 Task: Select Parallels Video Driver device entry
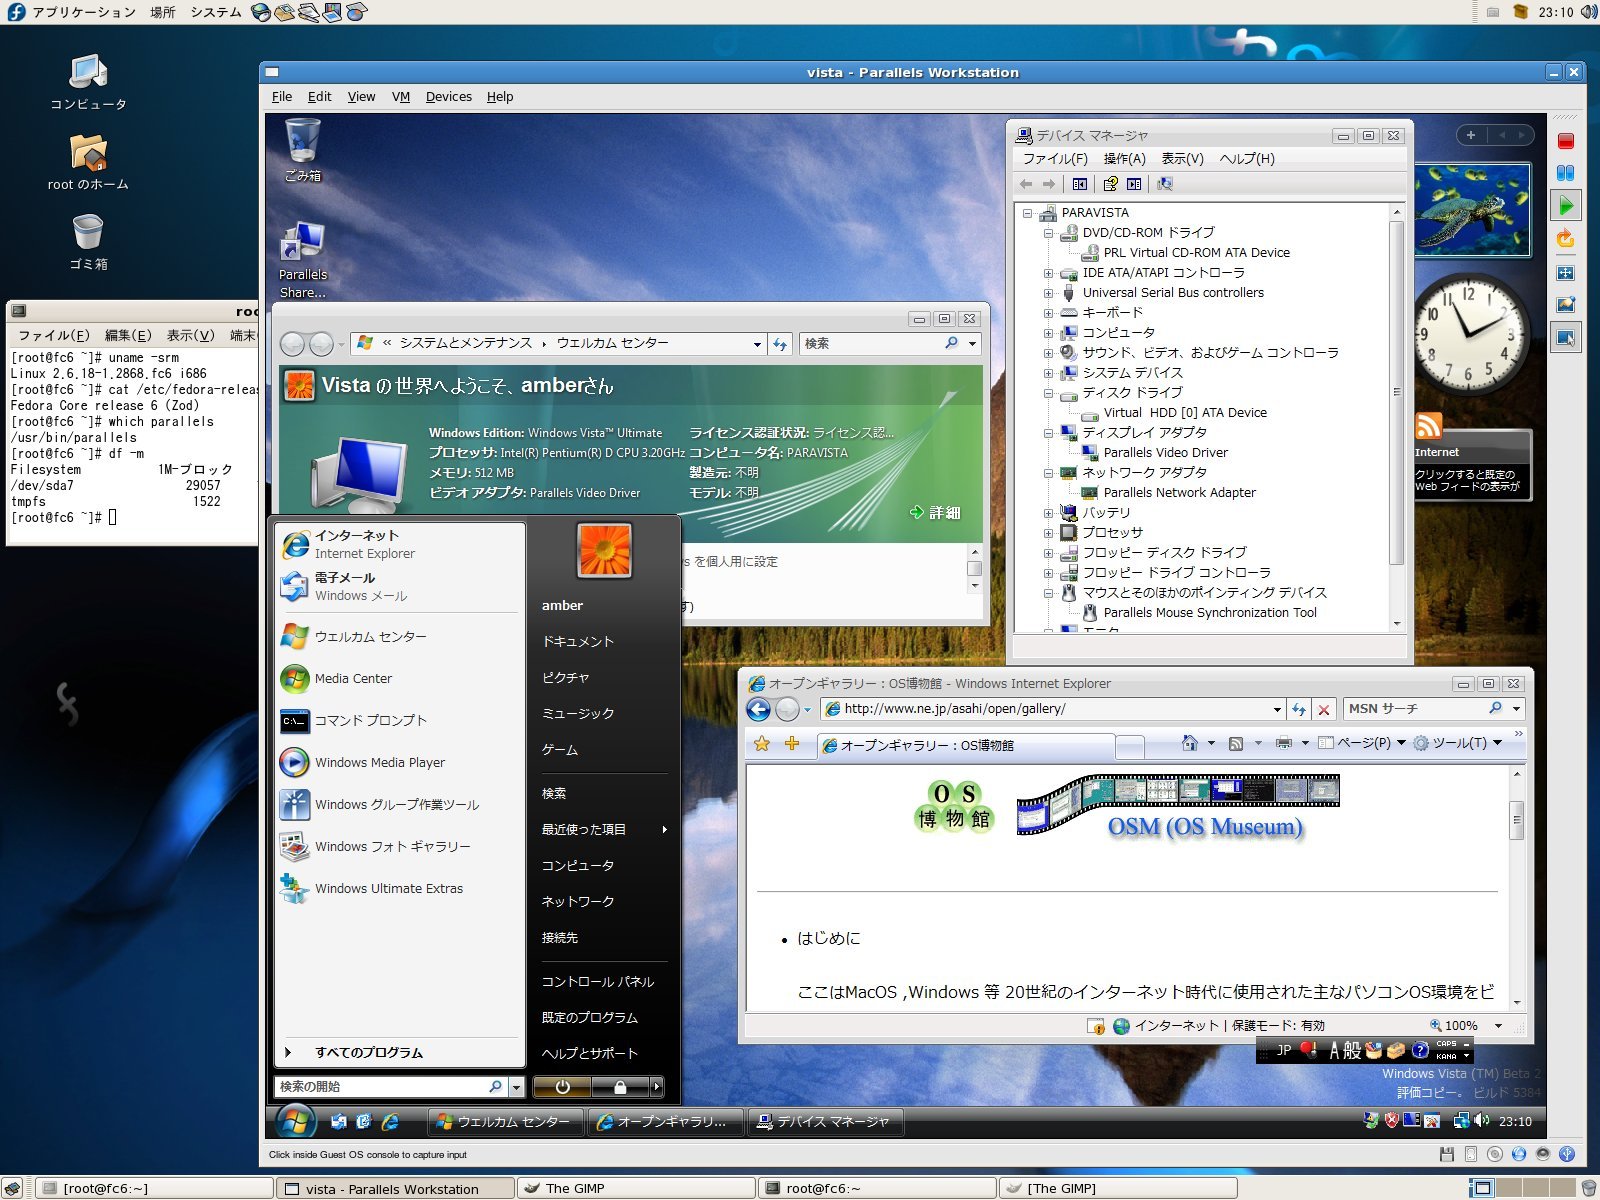[1165, 453]
